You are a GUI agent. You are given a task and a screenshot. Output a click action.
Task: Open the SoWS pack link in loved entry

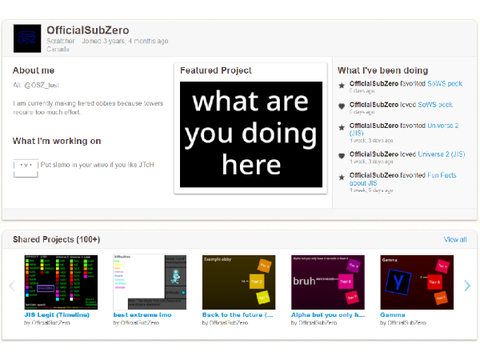click(x=435, y=105)
